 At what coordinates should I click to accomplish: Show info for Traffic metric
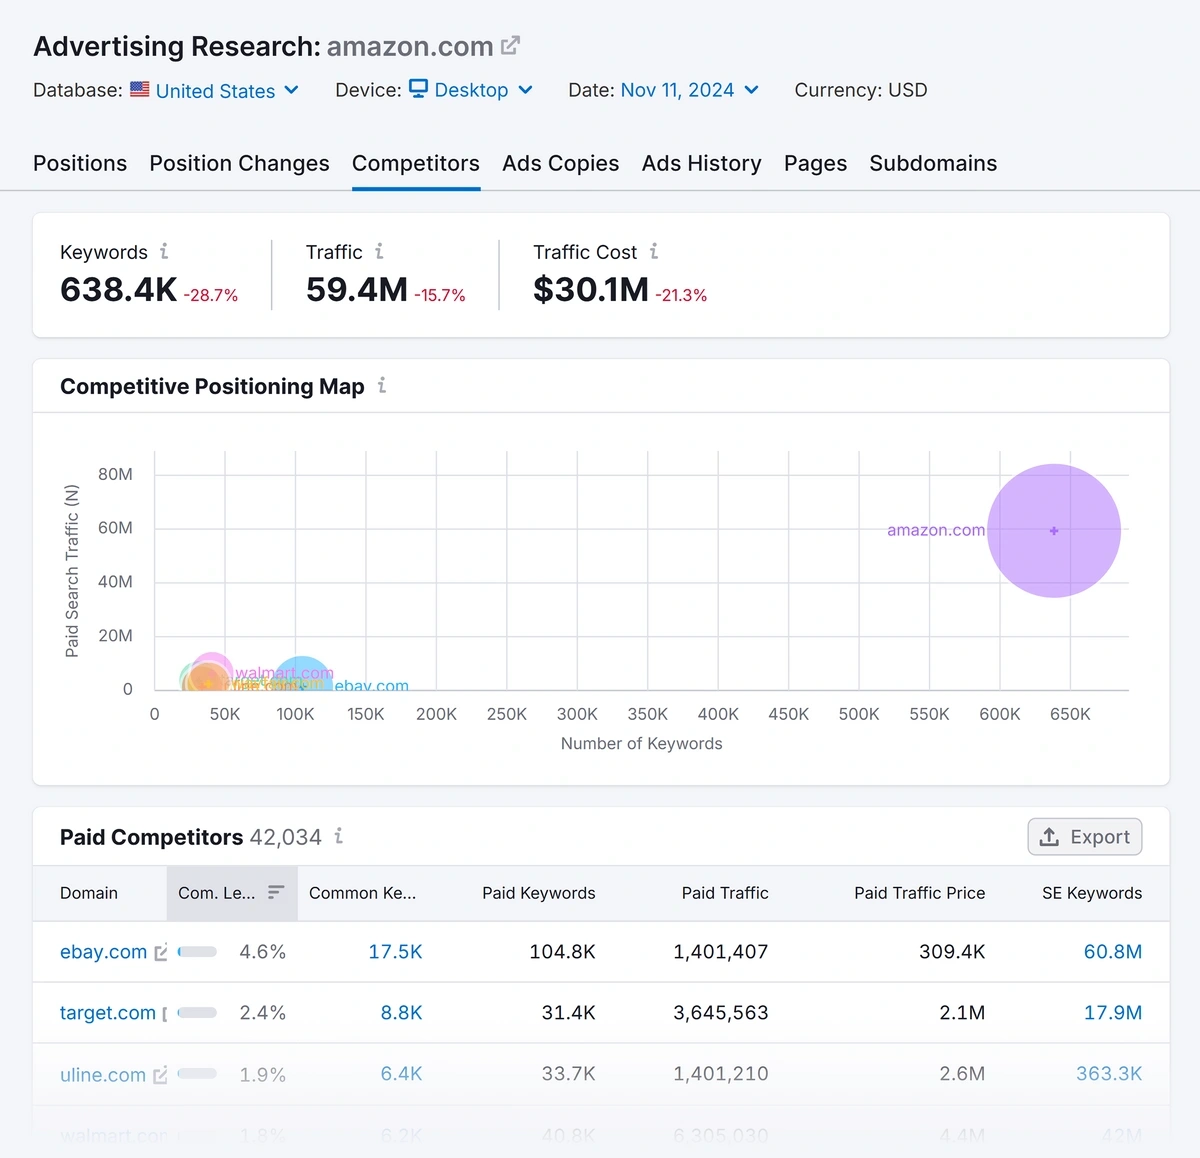pyautogui.click(x=379, y=251)
